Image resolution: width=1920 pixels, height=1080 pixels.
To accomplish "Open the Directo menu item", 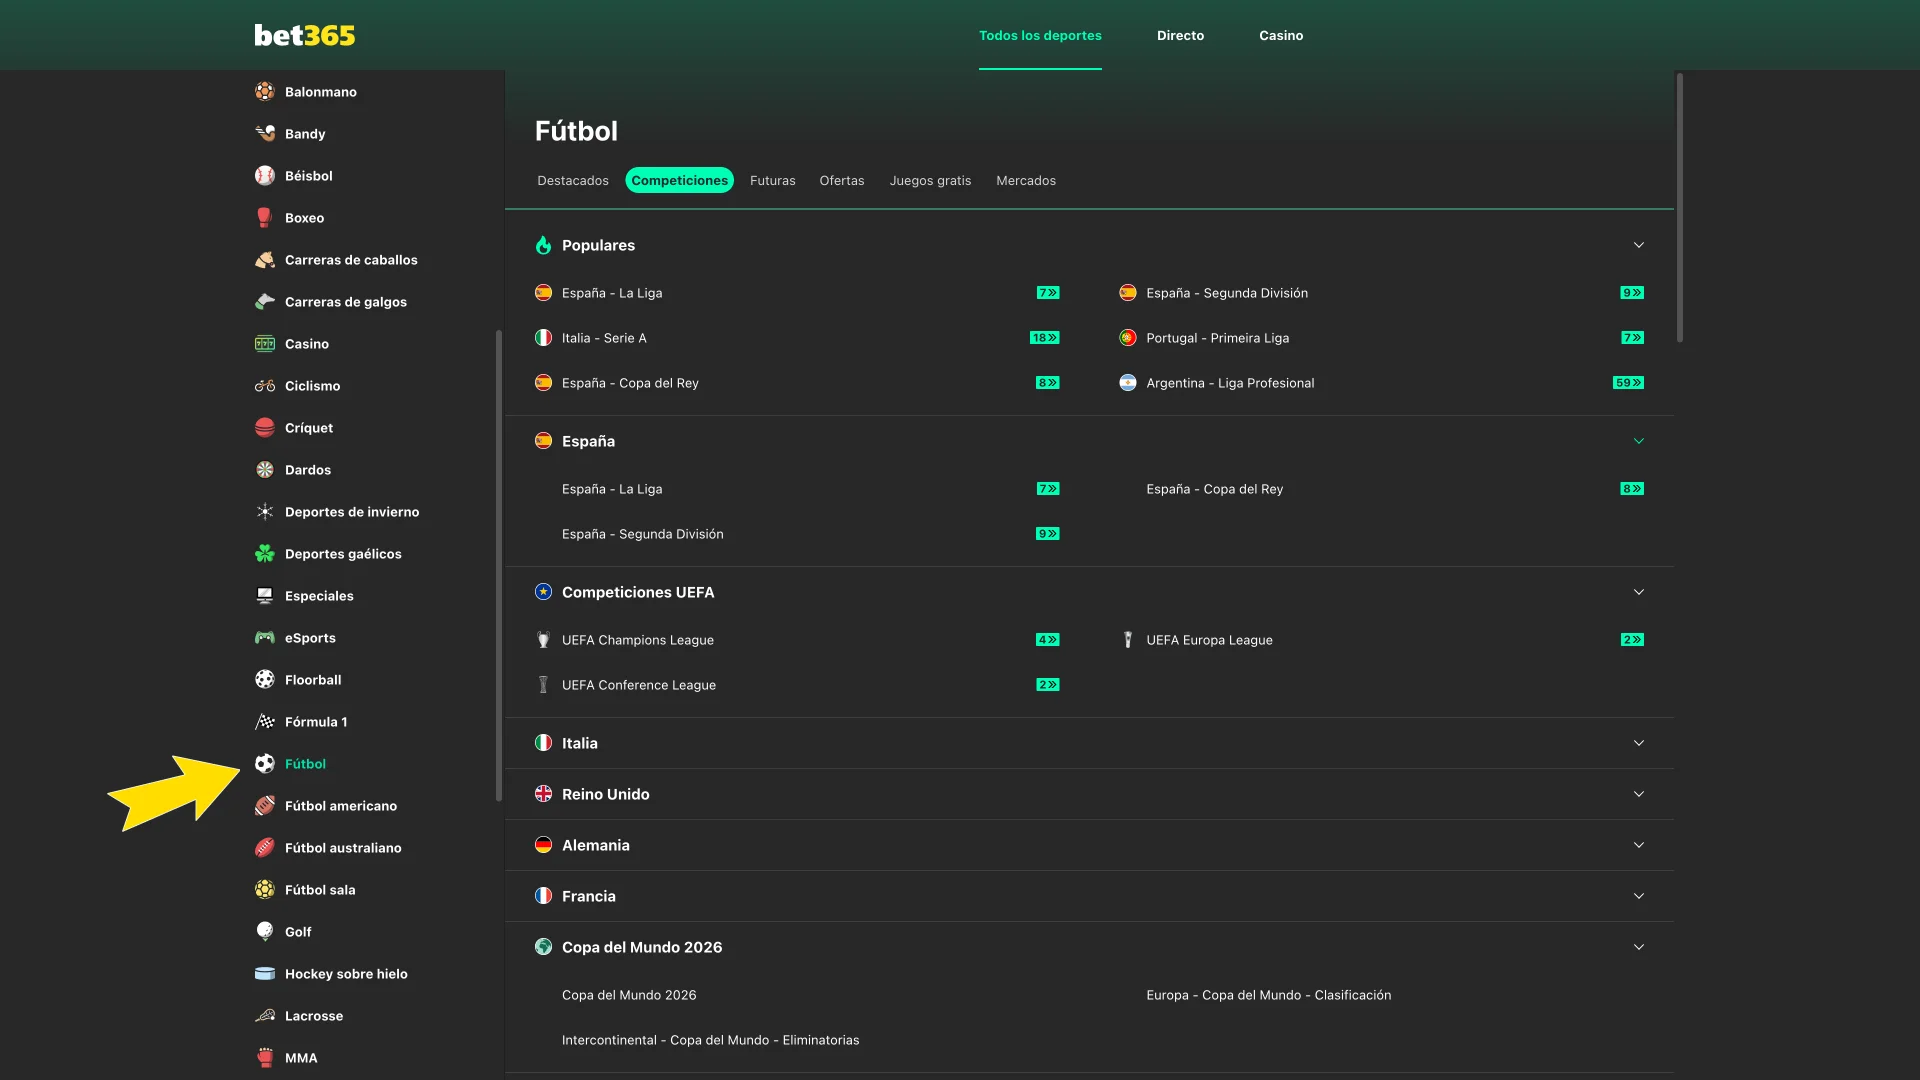I will pyautogui.click(x=1180, y=35).
